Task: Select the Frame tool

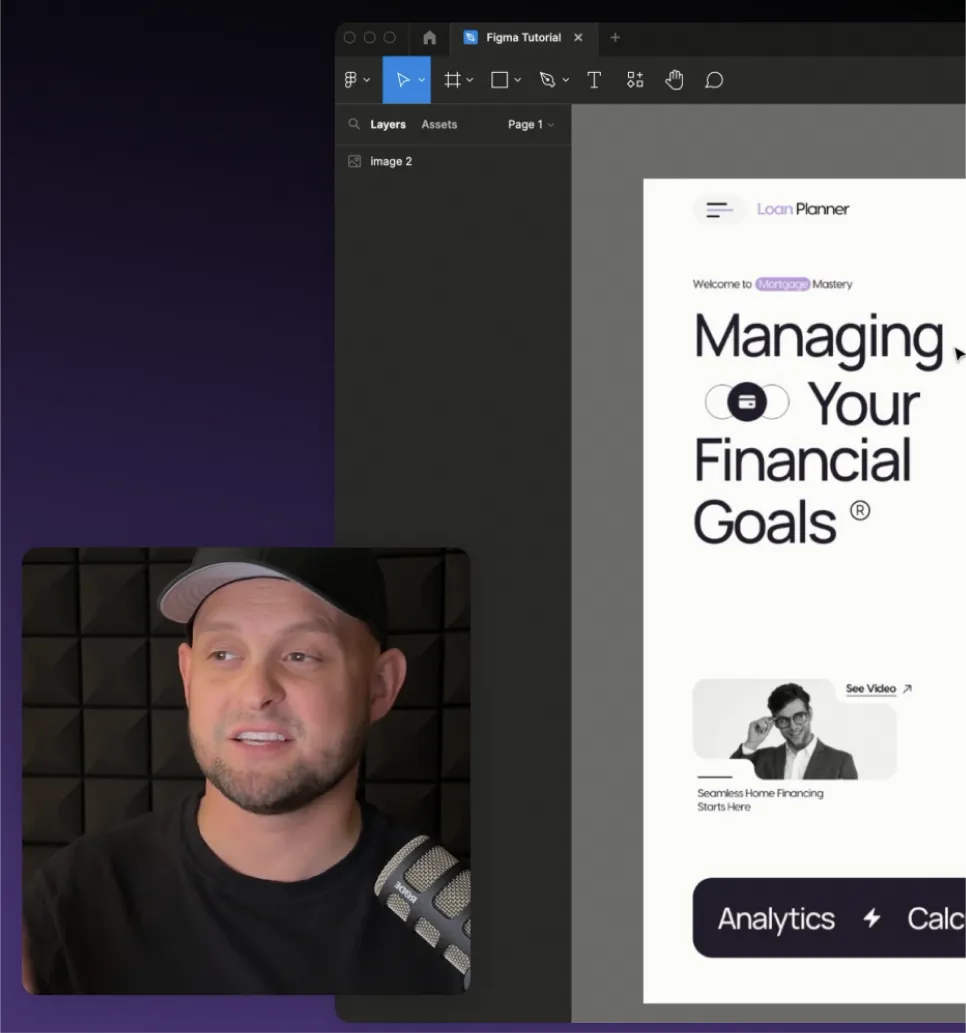Action: click(451, 80)
